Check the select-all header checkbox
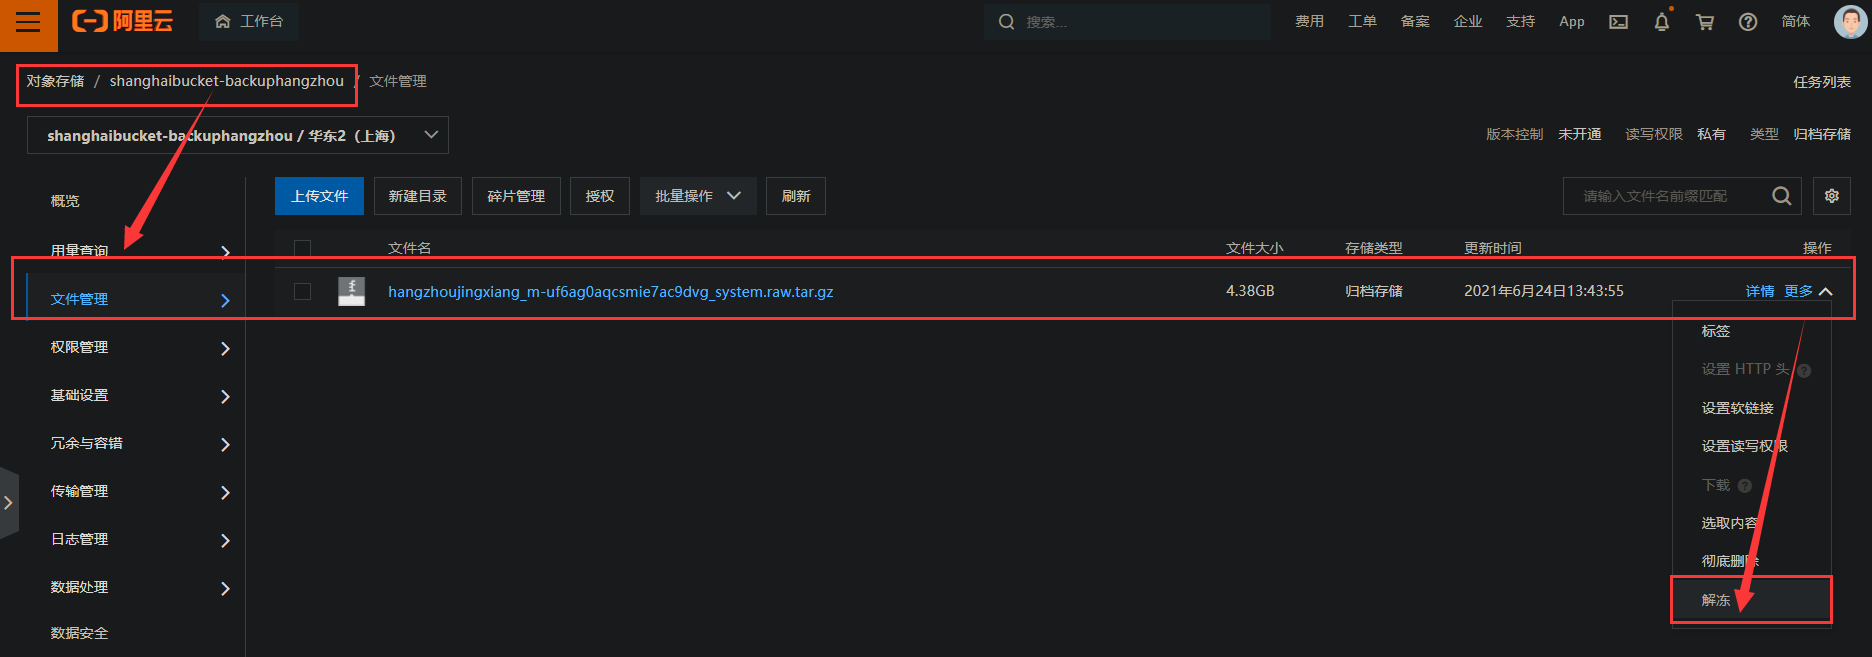This screenshot has width=1872, height=657. coord(302,248)
